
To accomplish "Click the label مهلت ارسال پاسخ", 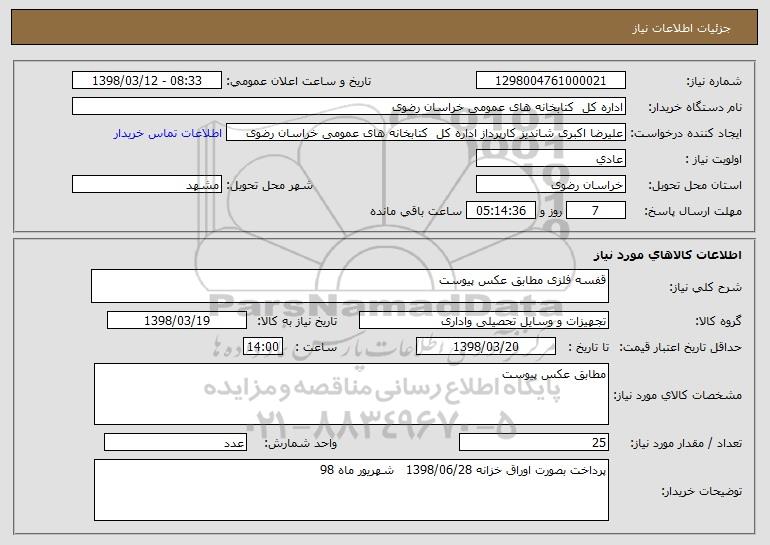I will pos(693,211).
